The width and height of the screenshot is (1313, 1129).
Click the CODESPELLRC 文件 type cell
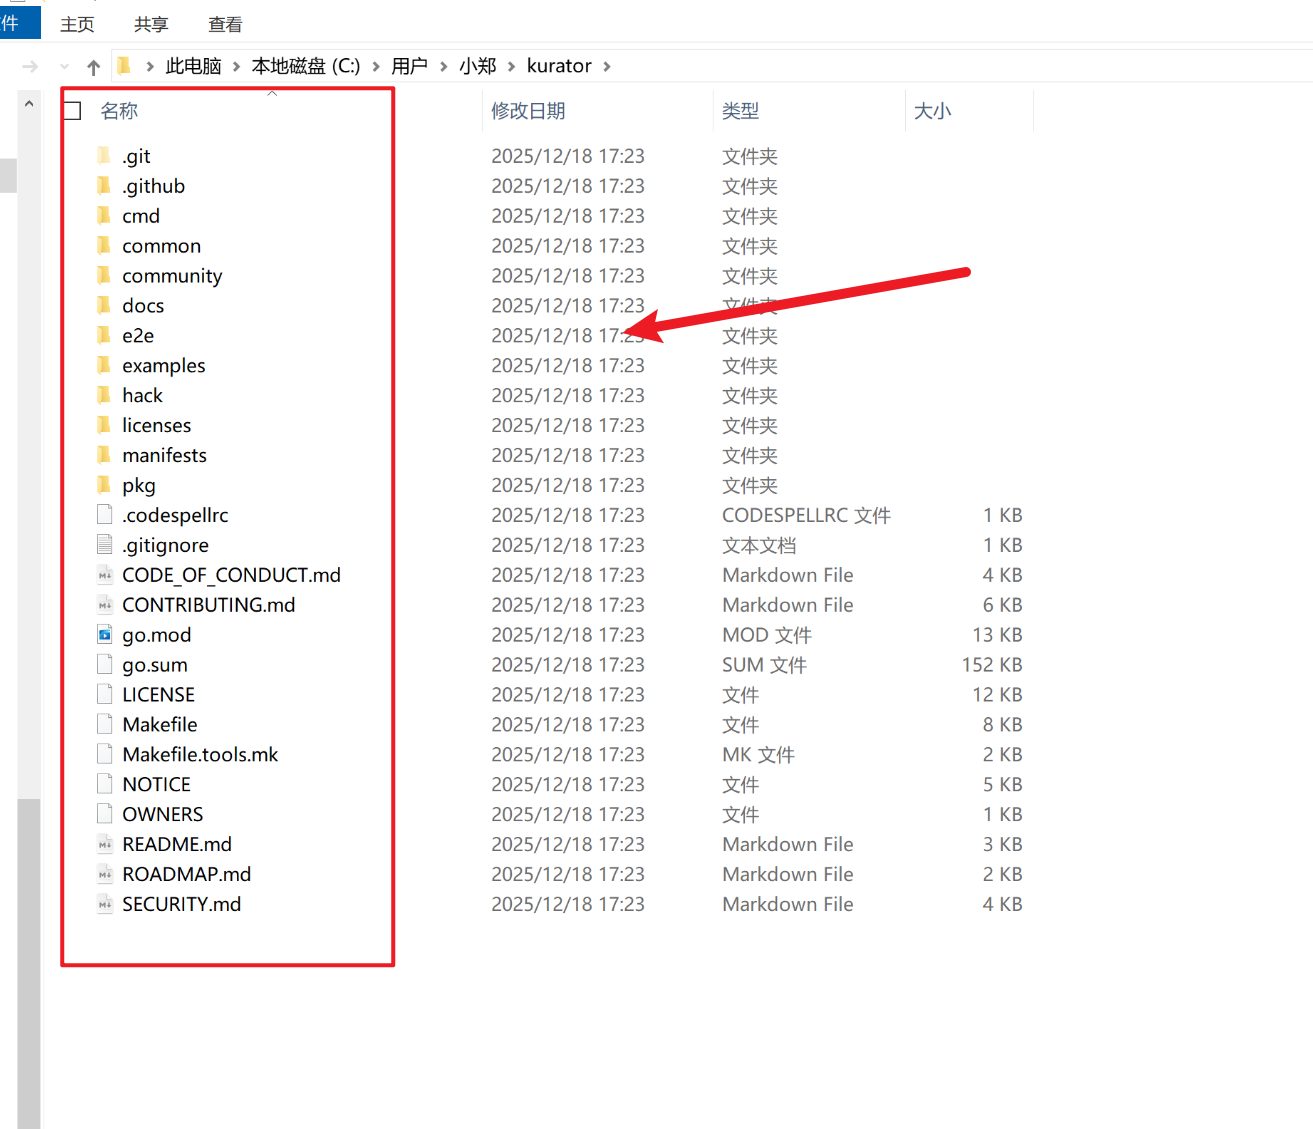click(x=806, y=515)
